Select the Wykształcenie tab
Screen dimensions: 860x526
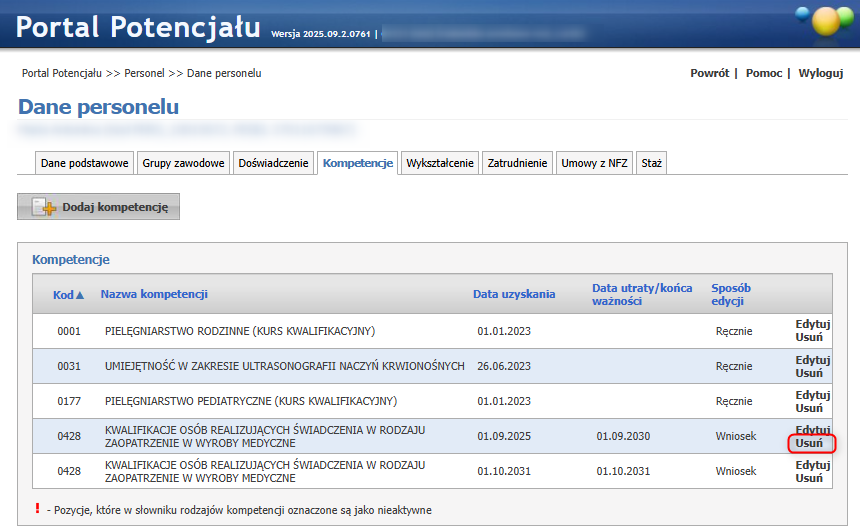[x=440, y=163]
